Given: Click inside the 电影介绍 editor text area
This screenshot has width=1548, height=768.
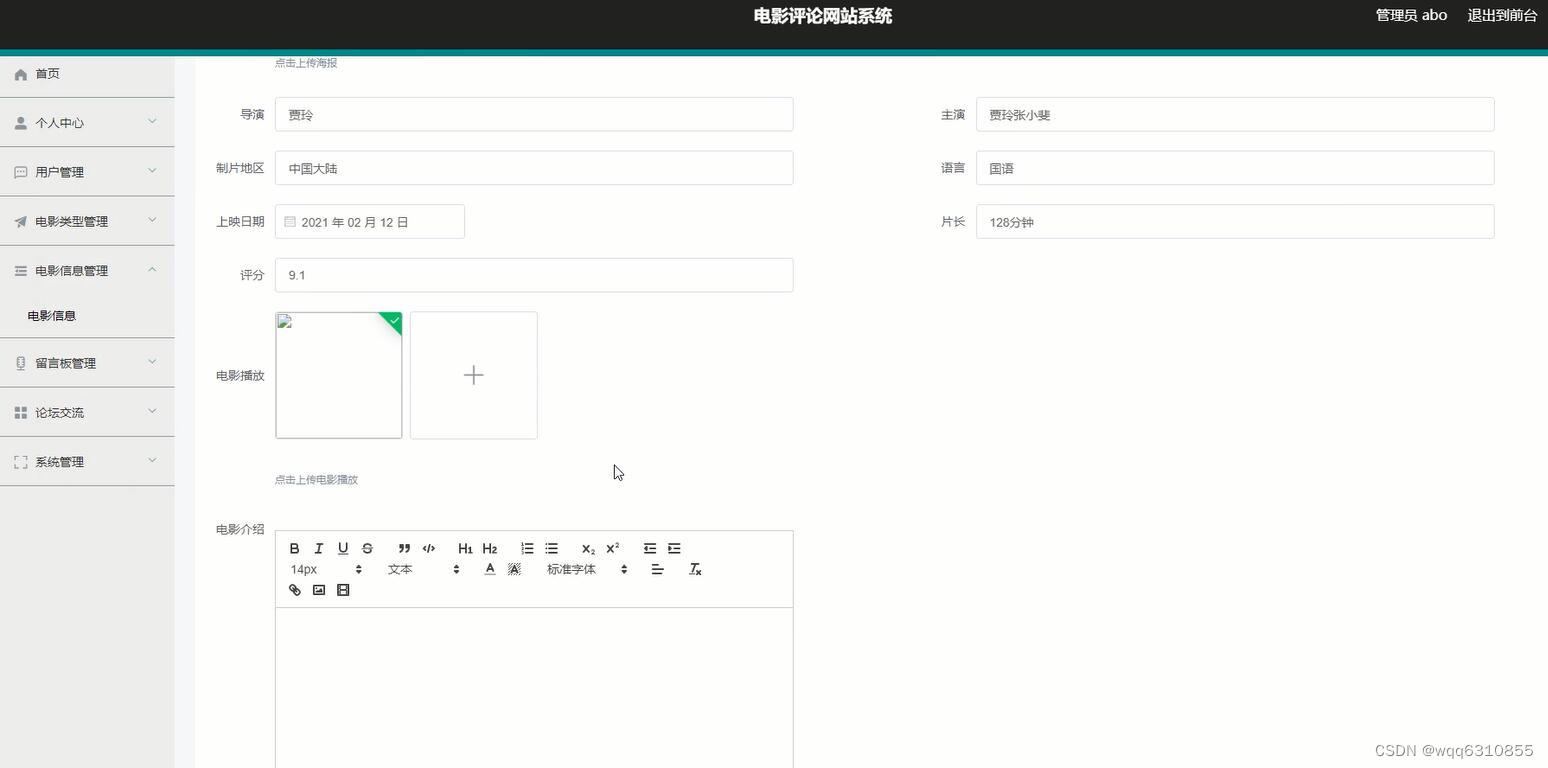Looking at the screenshot, I should pos(534,688).
